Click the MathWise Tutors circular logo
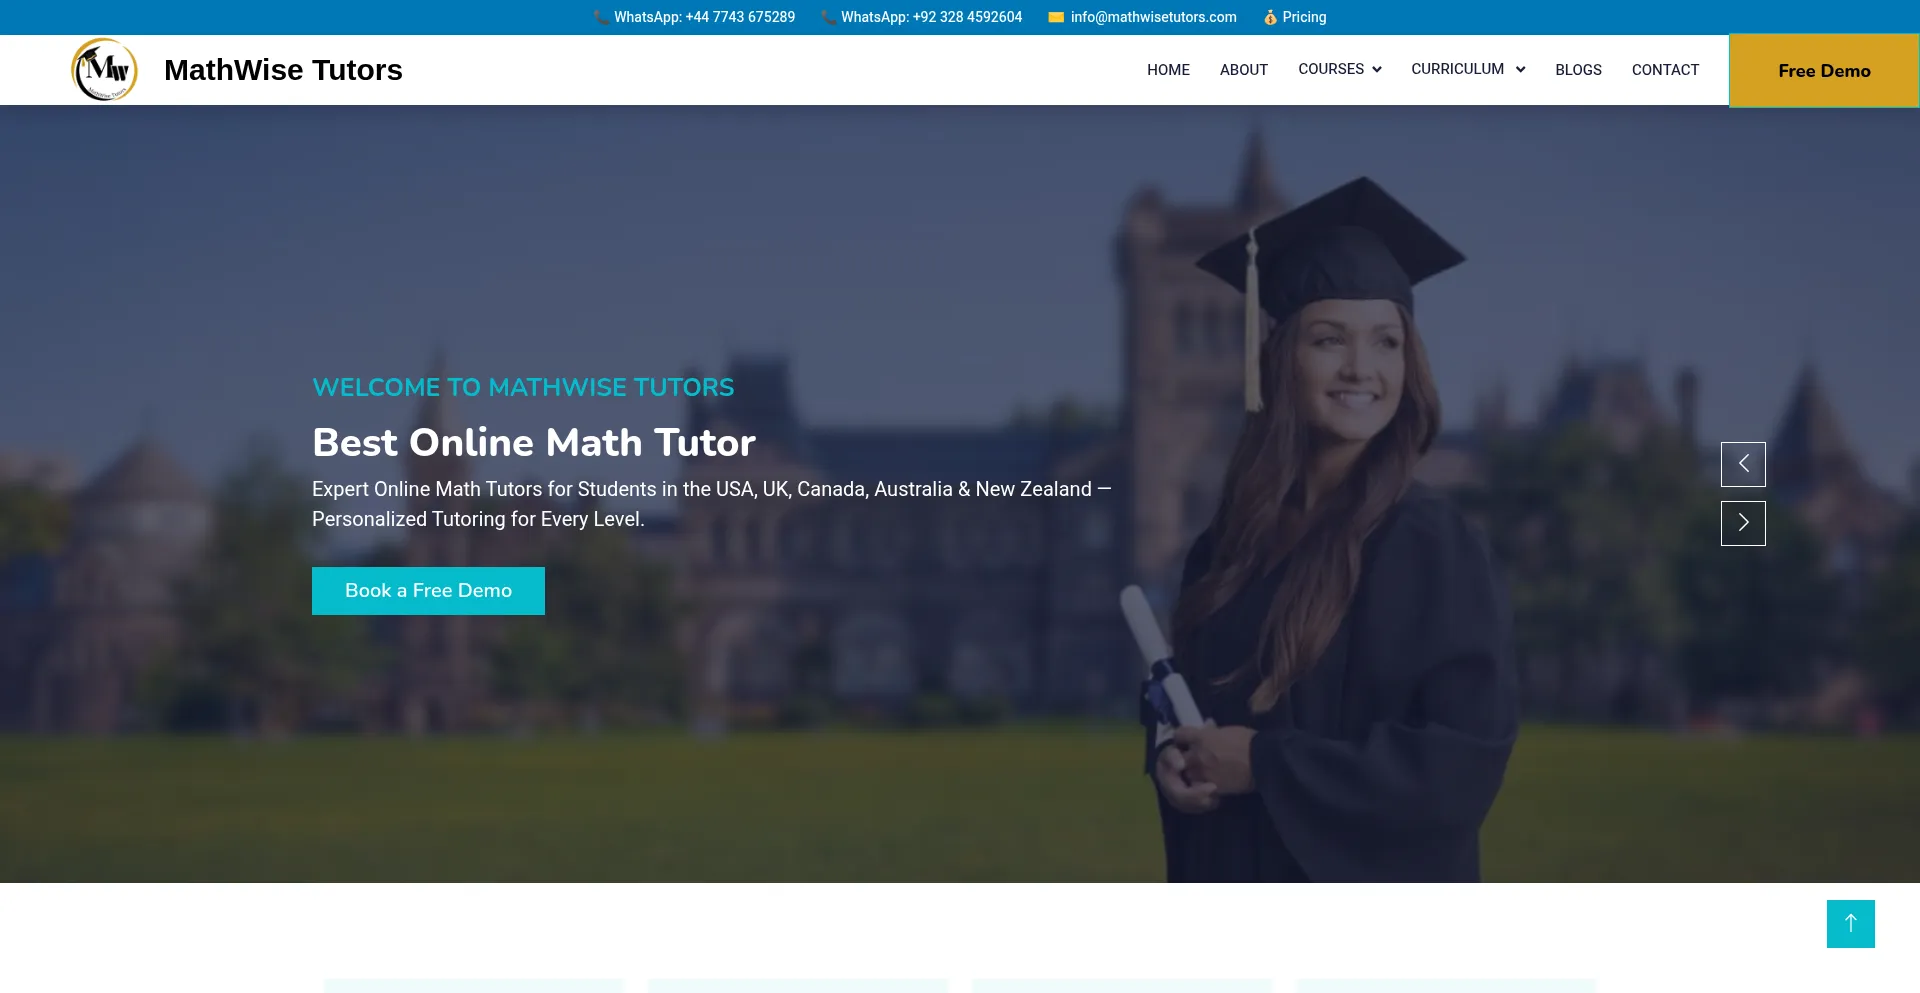Screen dimensions: 1920x993 pyautogui.click(x=104, y=70)
